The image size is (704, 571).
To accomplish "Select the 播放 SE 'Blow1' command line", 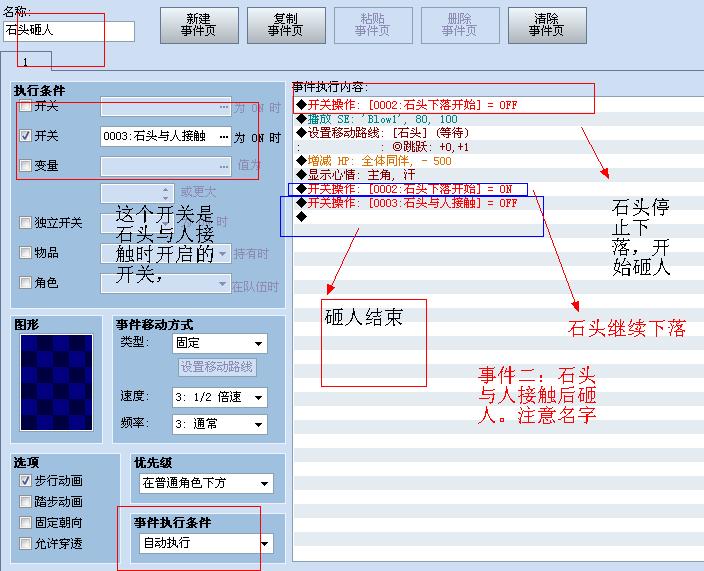I will click(498, 119).
